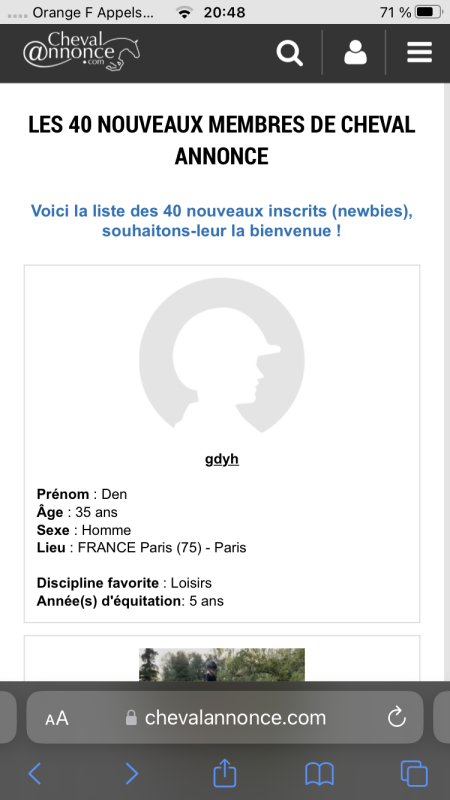
Task: Open the bookmarks book icon
Action: [x=319, y=774]
